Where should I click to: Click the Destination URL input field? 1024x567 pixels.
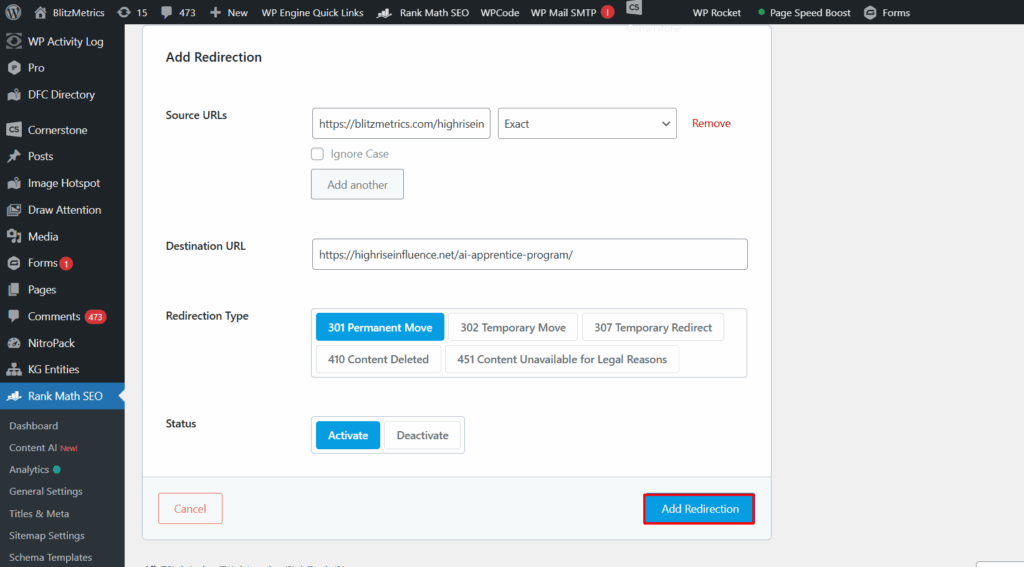pyautogui.click(x=529, y=254)
